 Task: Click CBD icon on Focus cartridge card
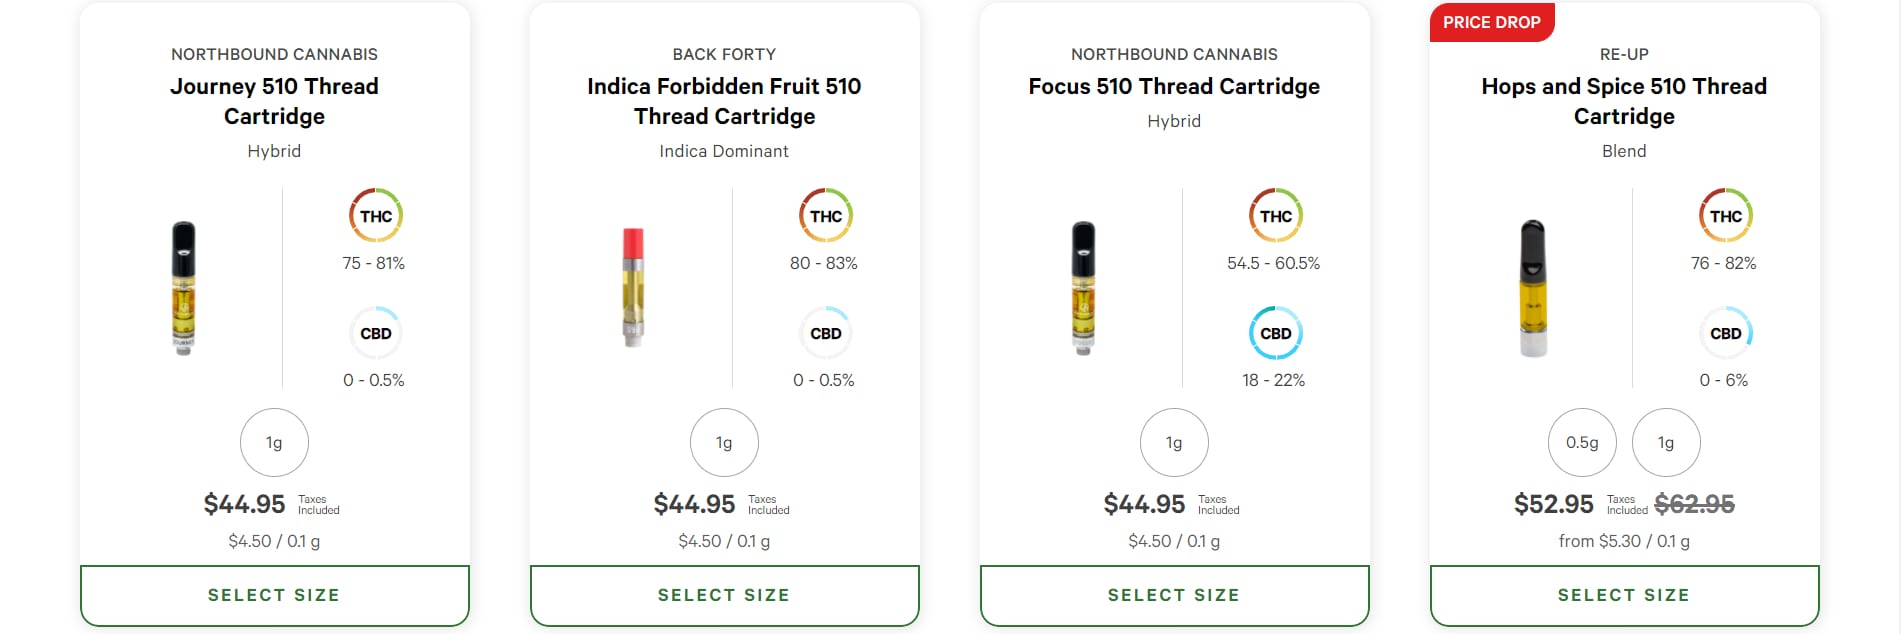pos(1276,333)
